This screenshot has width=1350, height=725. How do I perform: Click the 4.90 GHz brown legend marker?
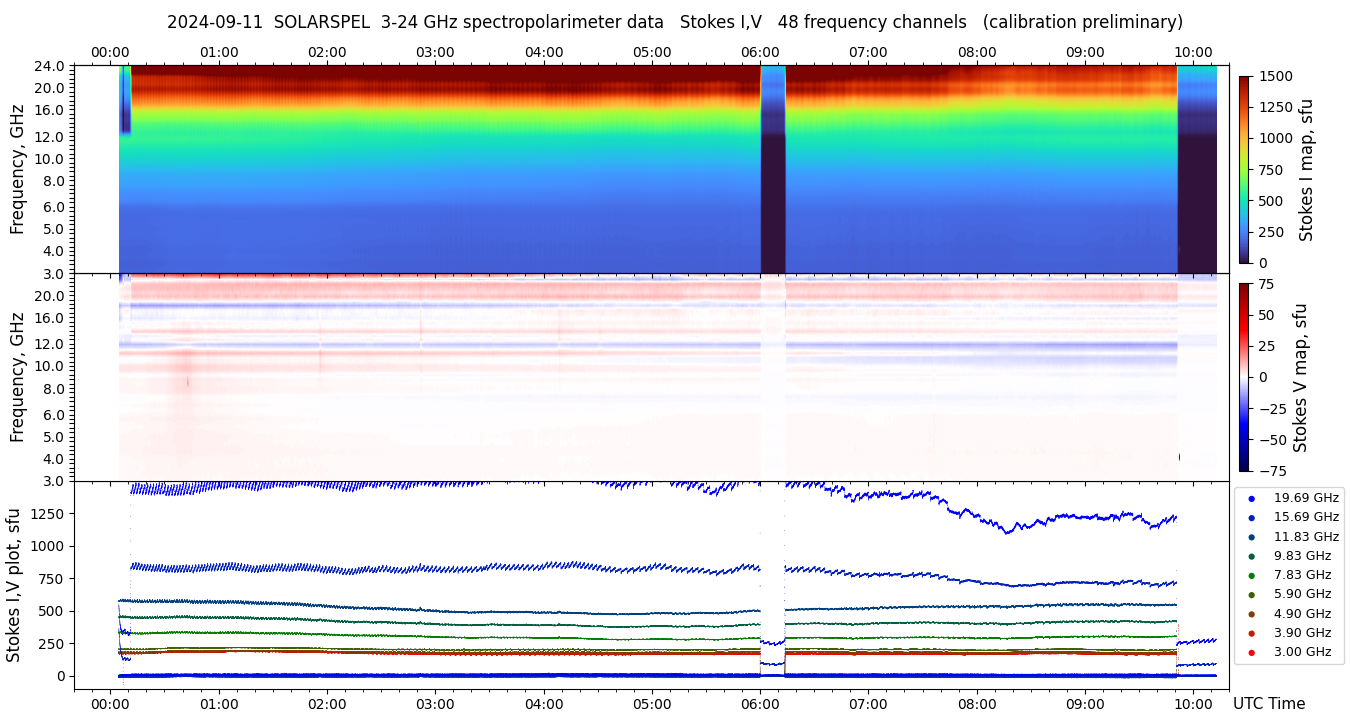click(1251, 614)
